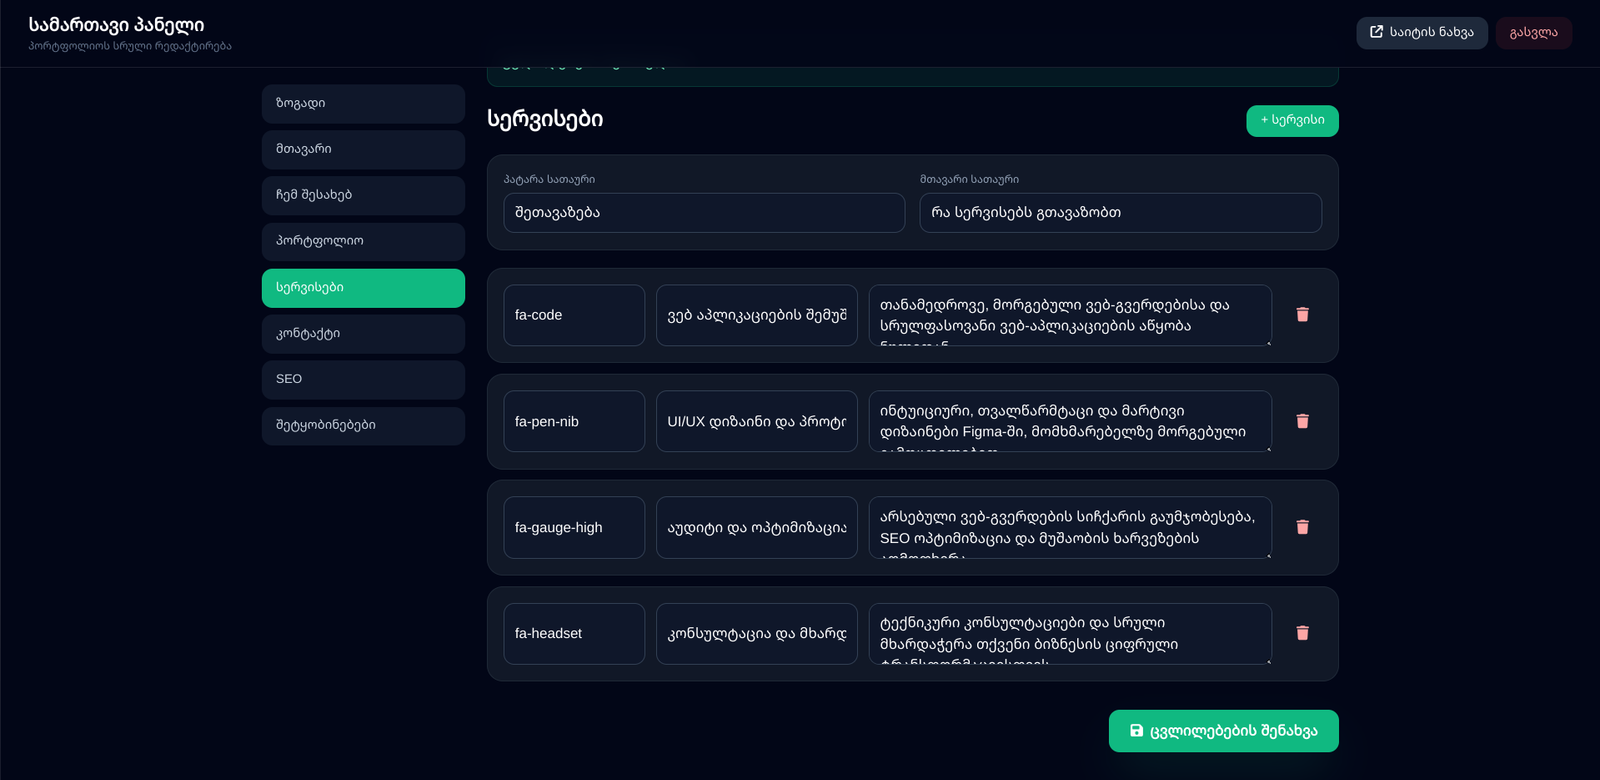1600x780 pixels.
Task: Open the SEO sidebar section
Action: click(363, 380)
